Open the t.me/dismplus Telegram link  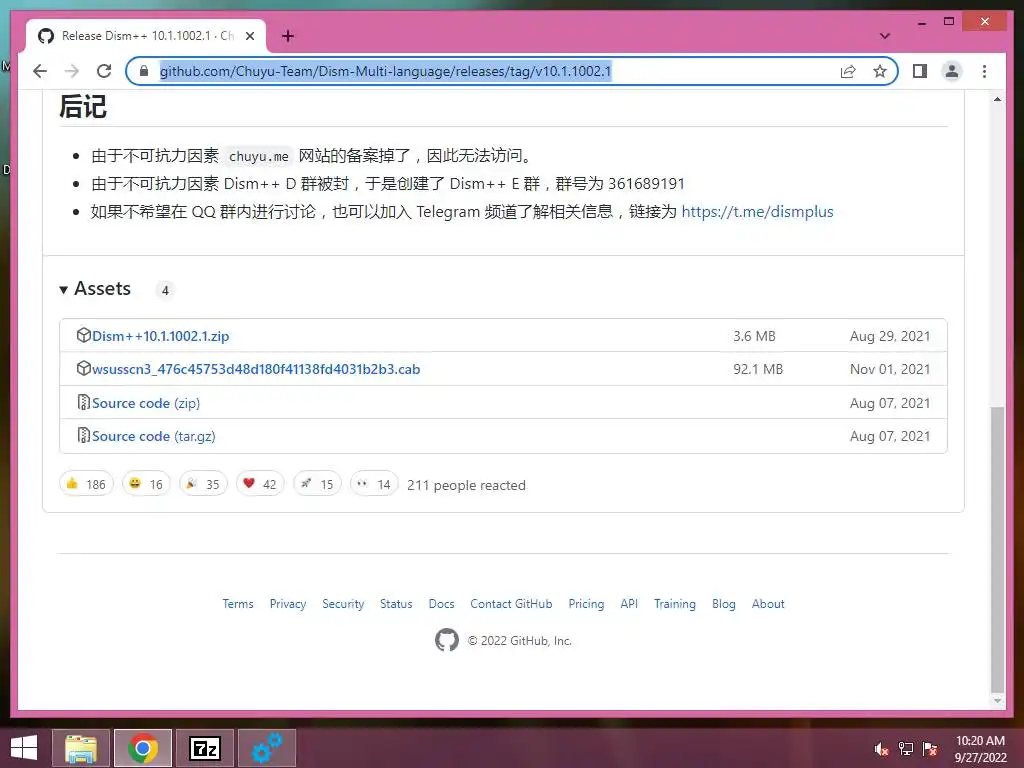click(758, 212)
